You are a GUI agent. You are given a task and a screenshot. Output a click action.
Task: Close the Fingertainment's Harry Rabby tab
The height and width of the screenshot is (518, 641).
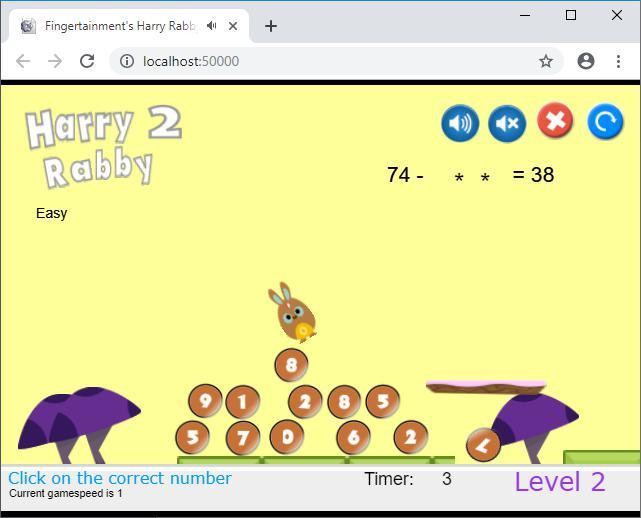click(x=233, y=26)
